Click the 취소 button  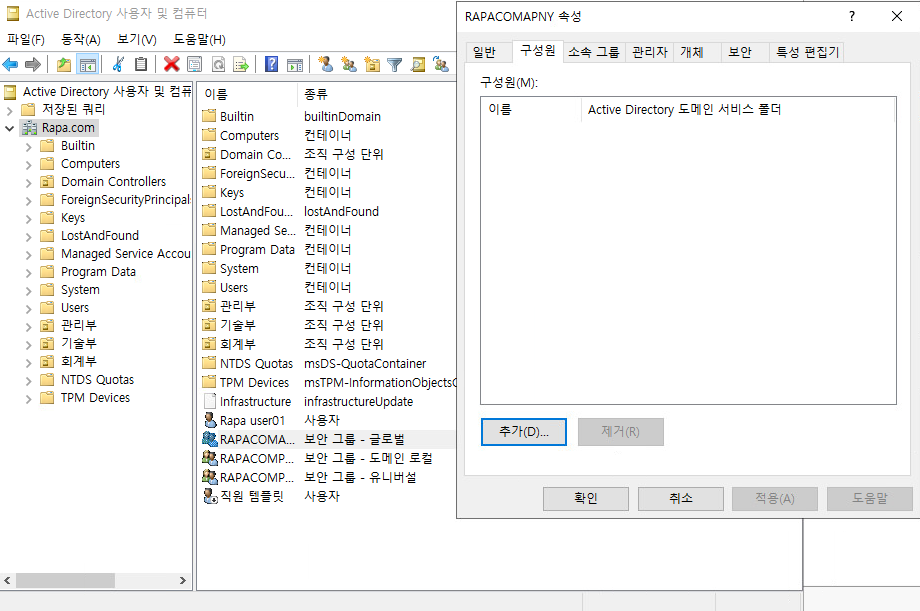click(x=681, y=498)
